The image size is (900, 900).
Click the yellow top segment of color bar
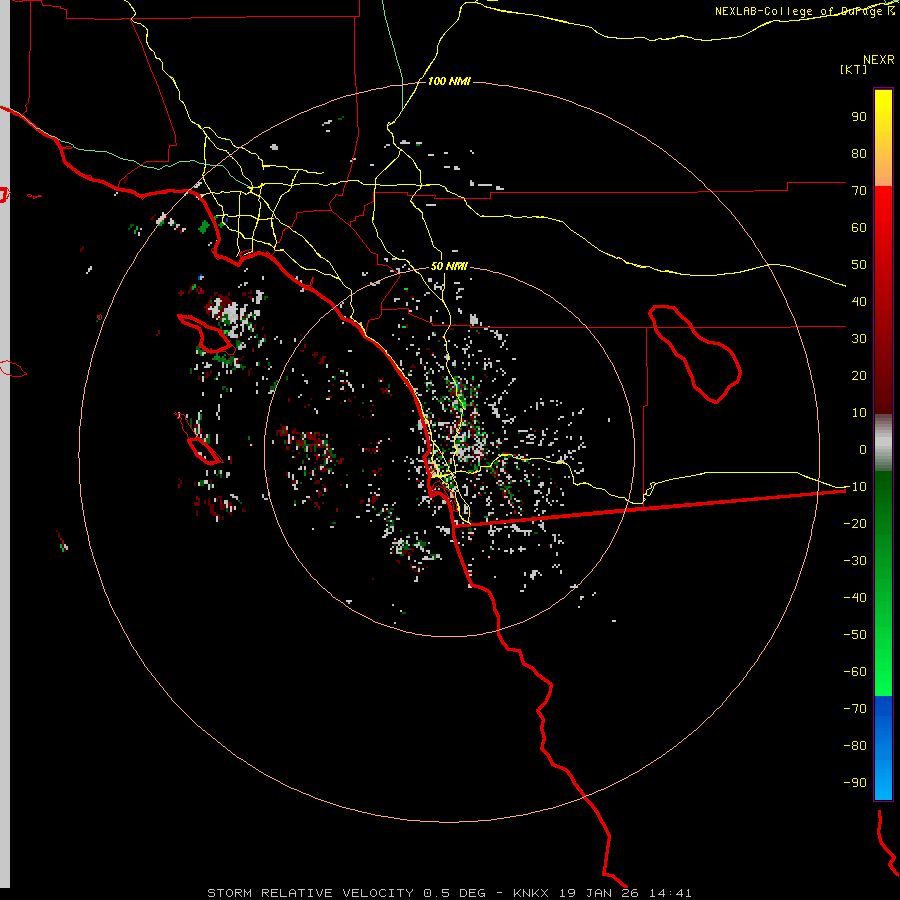883,138
